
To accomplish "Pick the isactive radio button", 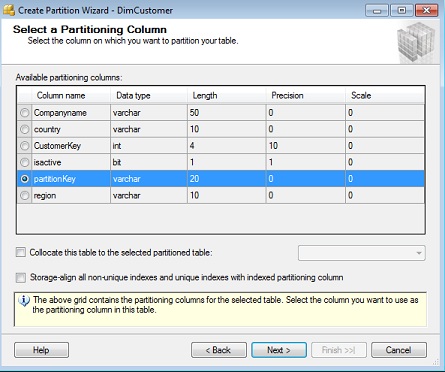I will (25, 162).
